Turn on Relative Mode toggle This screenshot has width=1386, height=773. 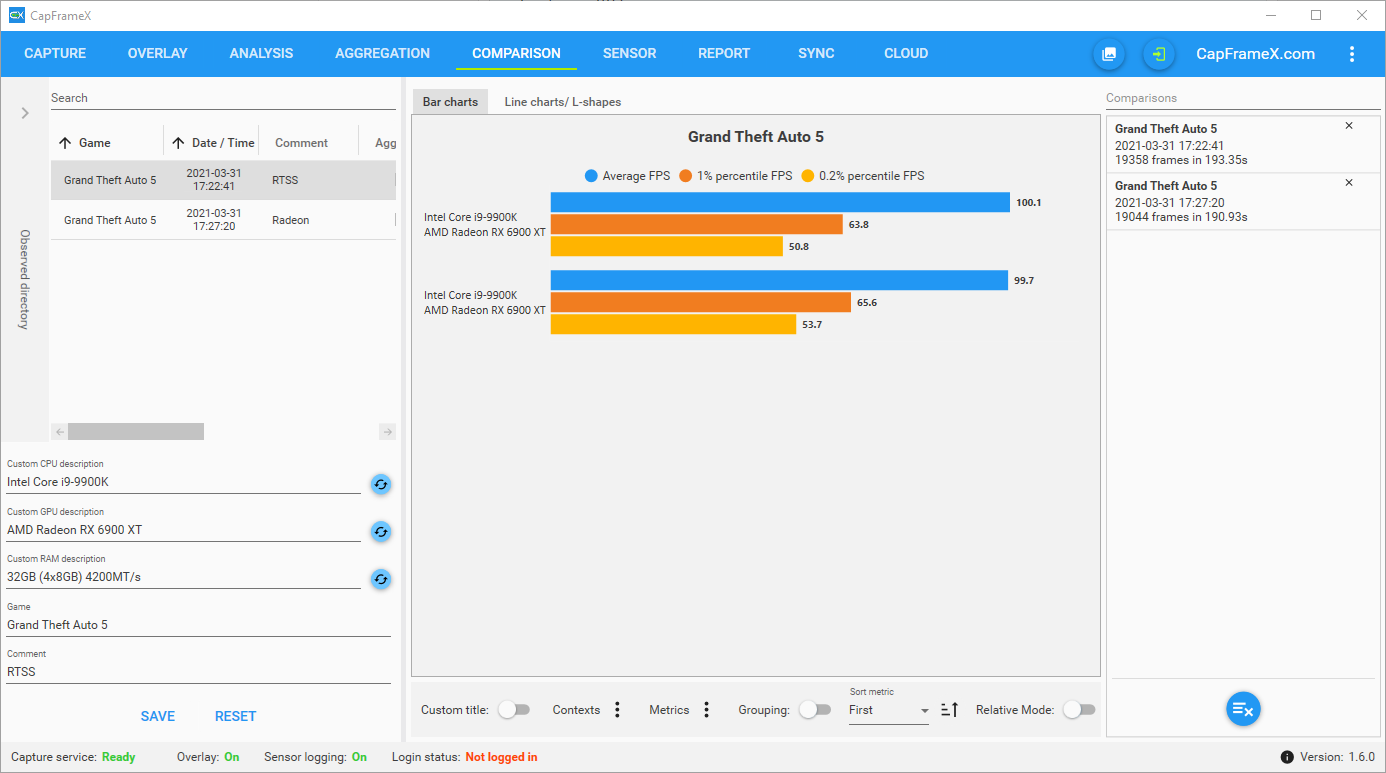(1079, 709)
